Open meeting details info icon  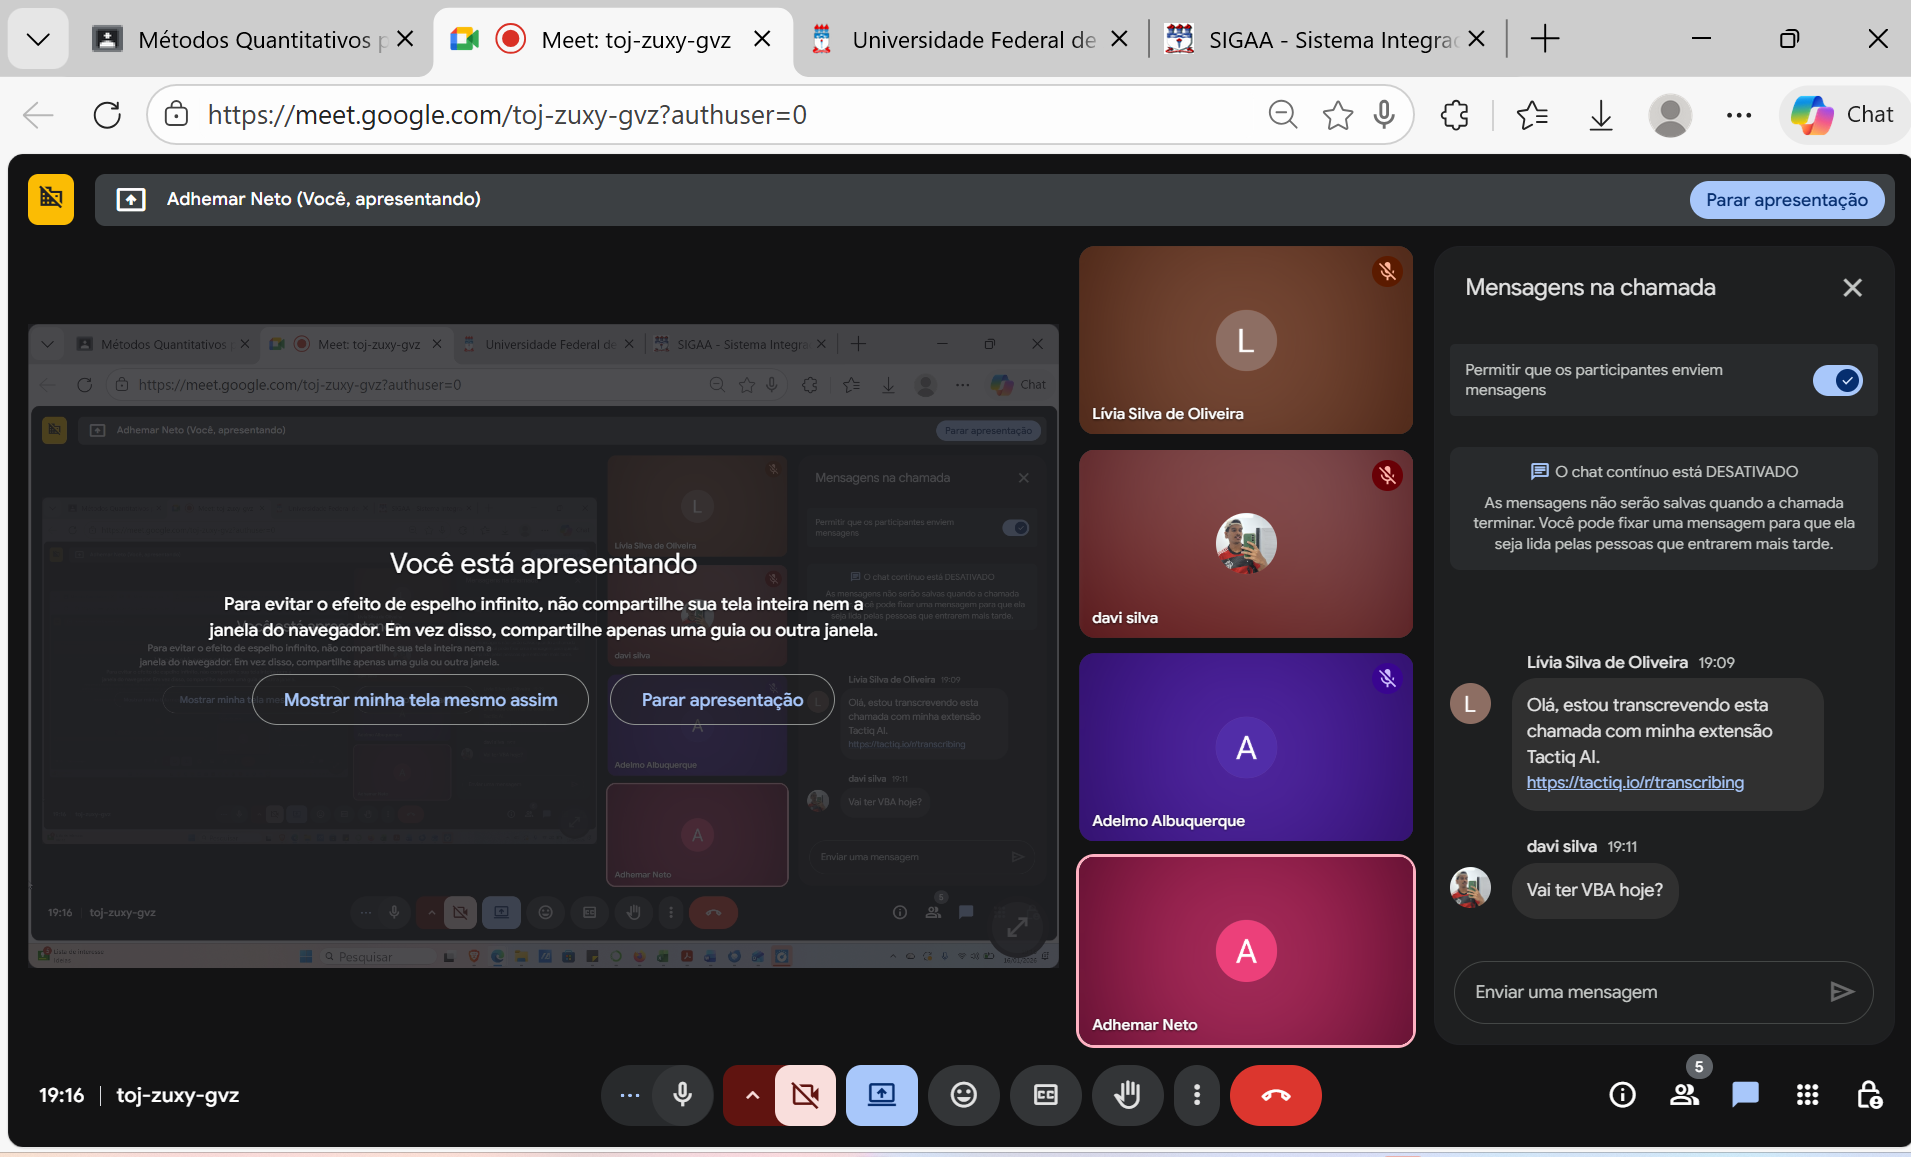point(1622,1095)
